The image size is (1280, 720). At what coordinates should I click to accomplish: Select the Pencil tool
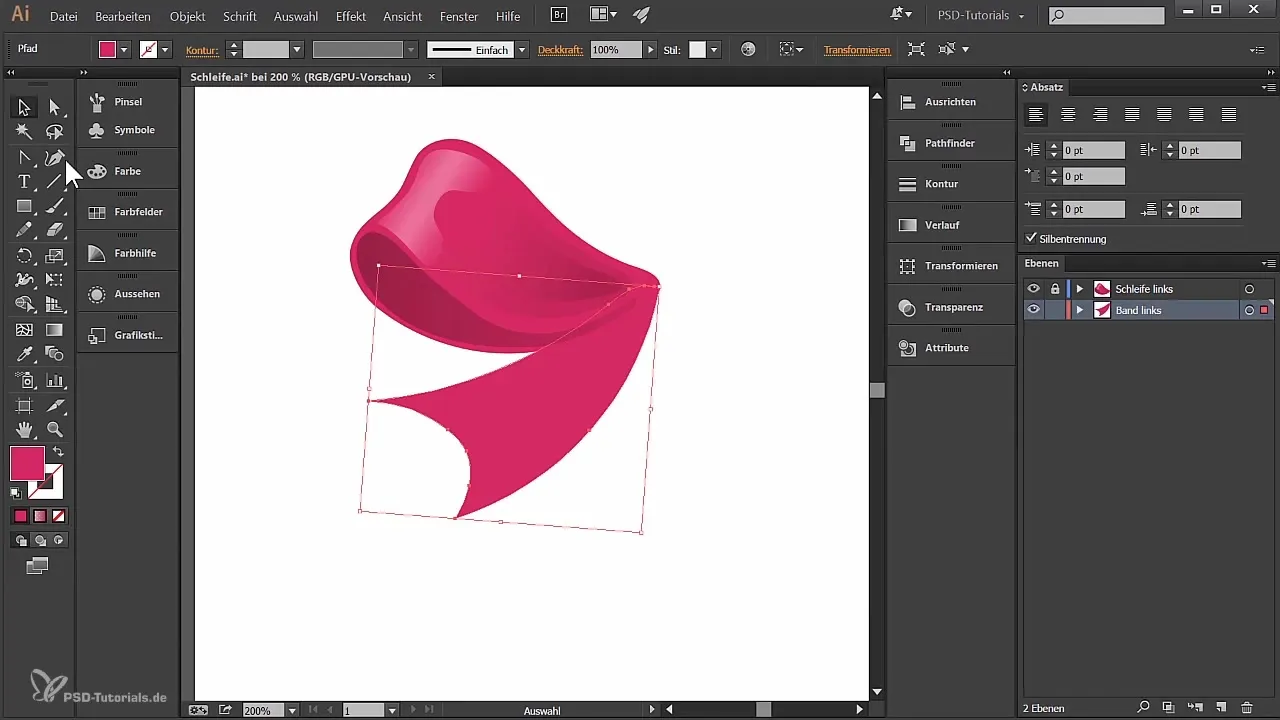click(x=24, y=230)
